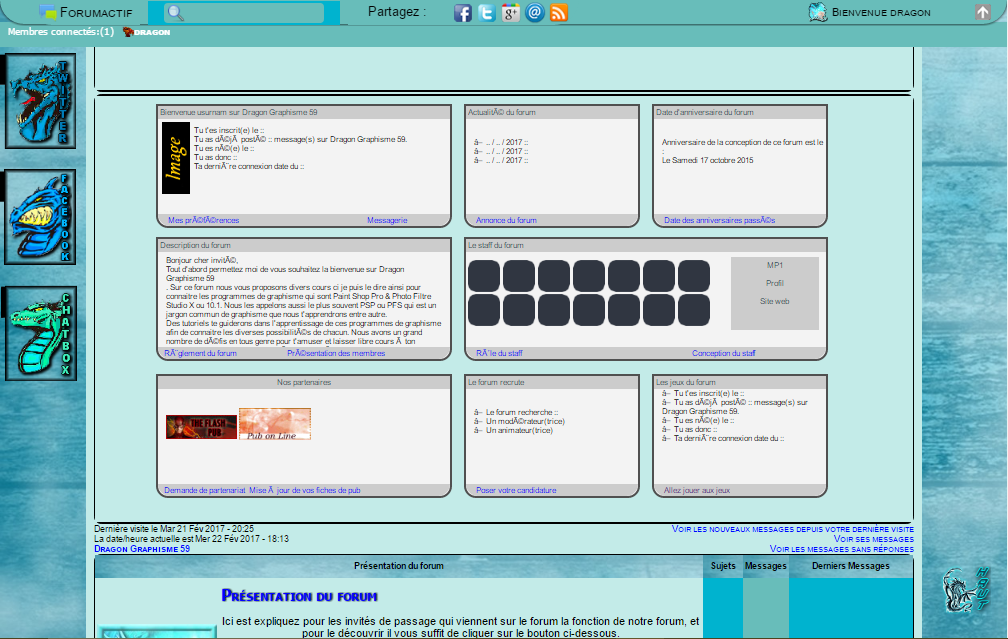
Task: Click the up-arrow icon in the top toolbar
Action: (x=983, y=13)
